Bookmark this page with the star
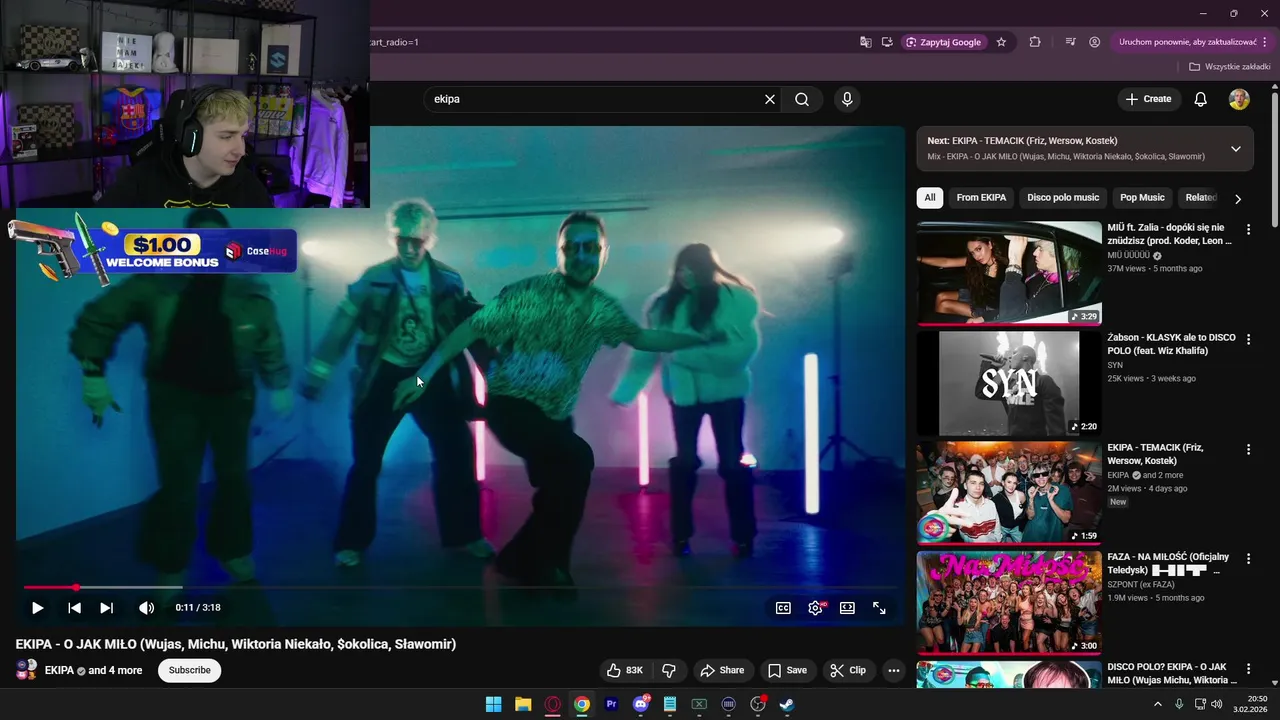 (x=1001, y=42)
